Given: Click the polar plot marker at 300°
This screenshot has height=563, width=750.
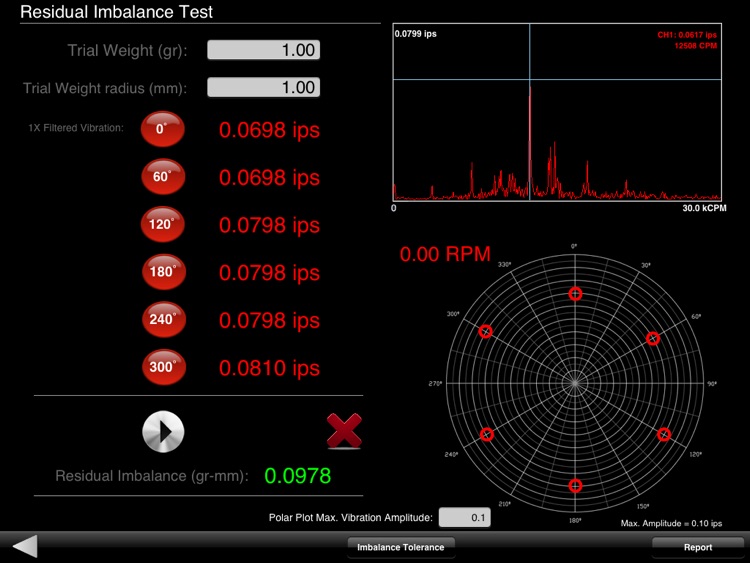Looking at the screenshot, I should [485, 331].
